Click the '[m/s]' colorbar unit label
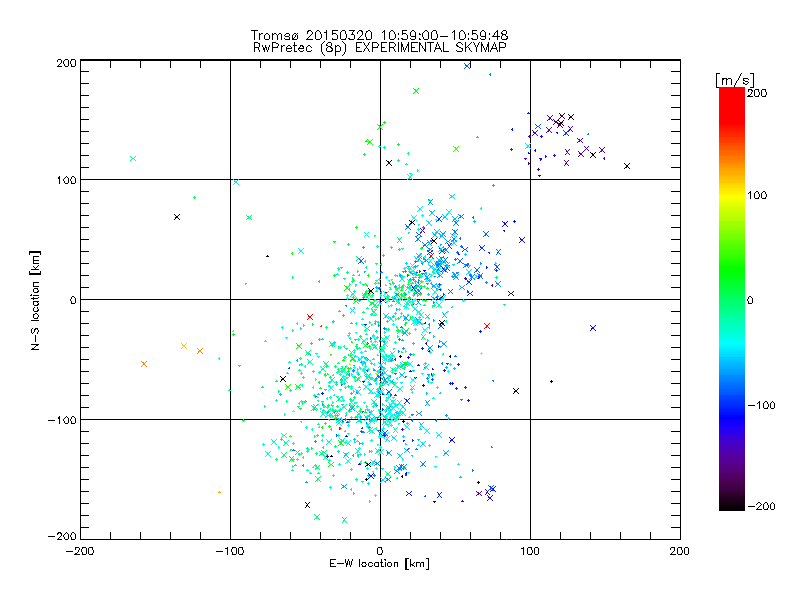 tap(734, 80)
